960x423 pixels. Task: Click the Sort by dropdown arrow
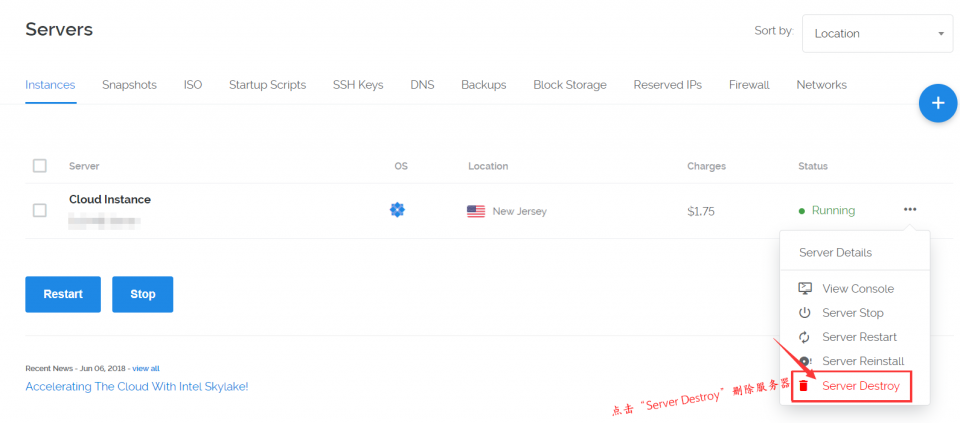tap(941, 34)
